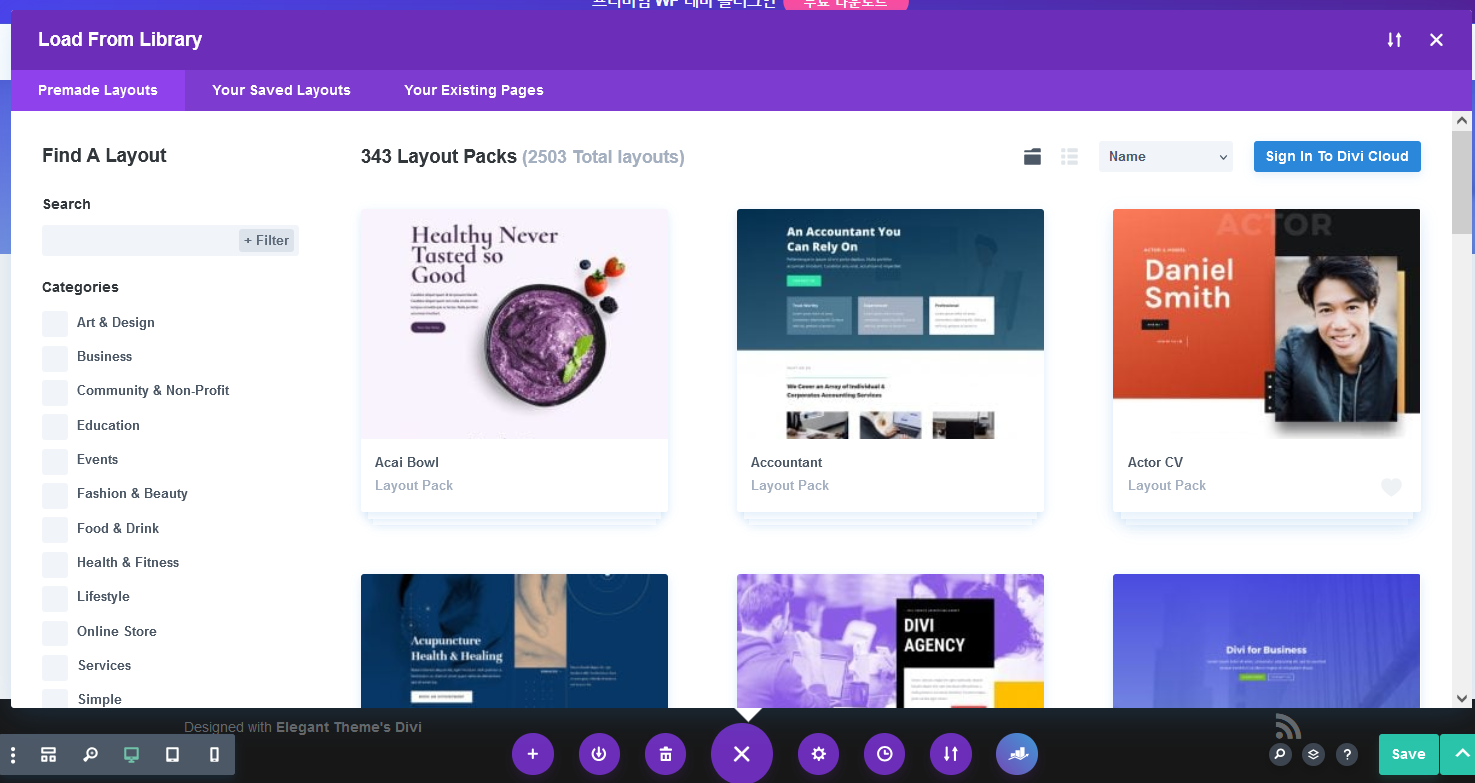Open editing history clock button
The width and height of the screenshot is (1475, 783).
pyautogui.click(x=884, y=754)
